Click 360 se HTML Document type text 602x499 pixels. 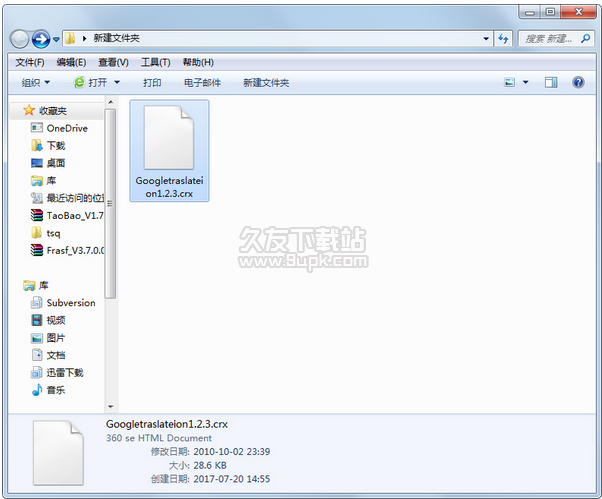click(159, 438)
